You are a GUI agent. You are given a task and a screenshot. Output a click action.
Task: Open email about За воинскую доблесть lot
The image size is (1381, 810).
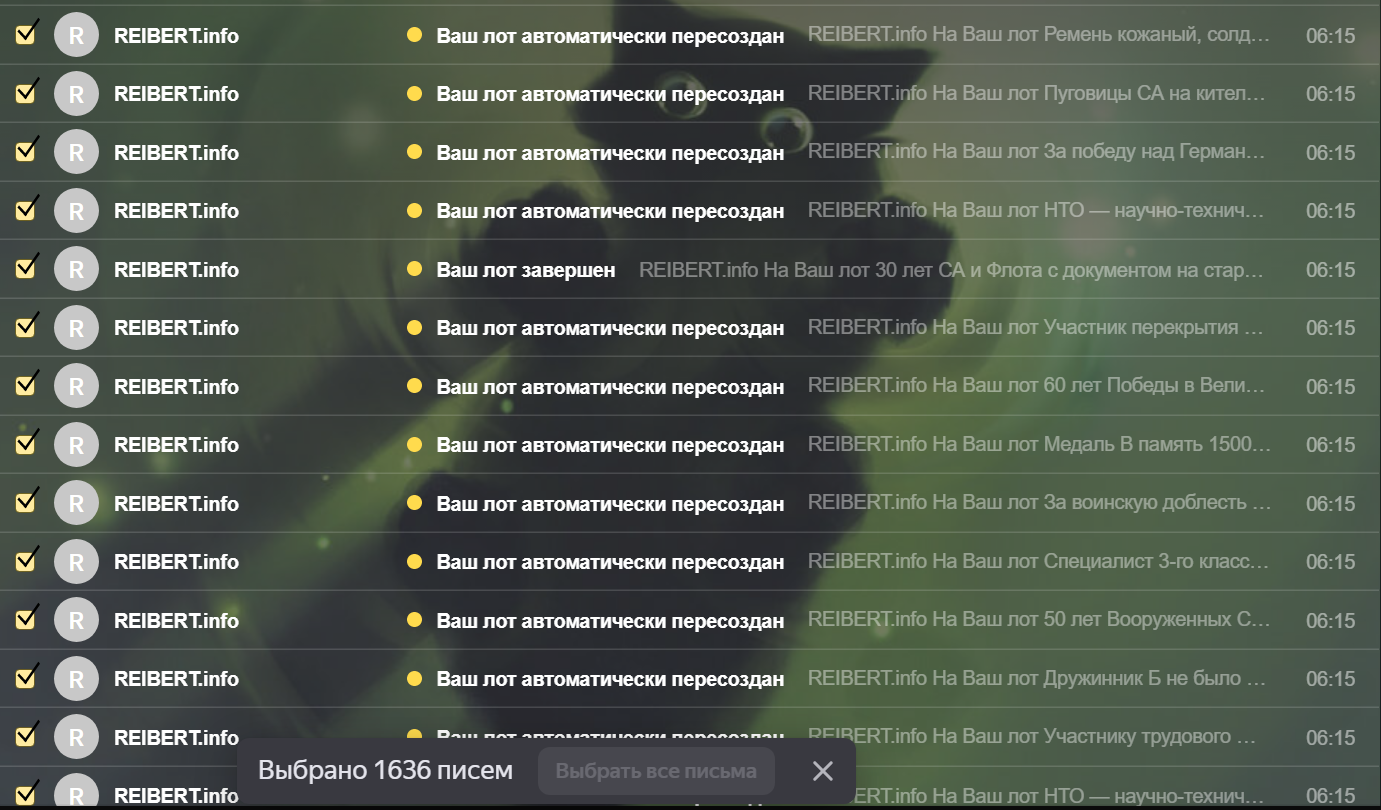tap(690, 503)
